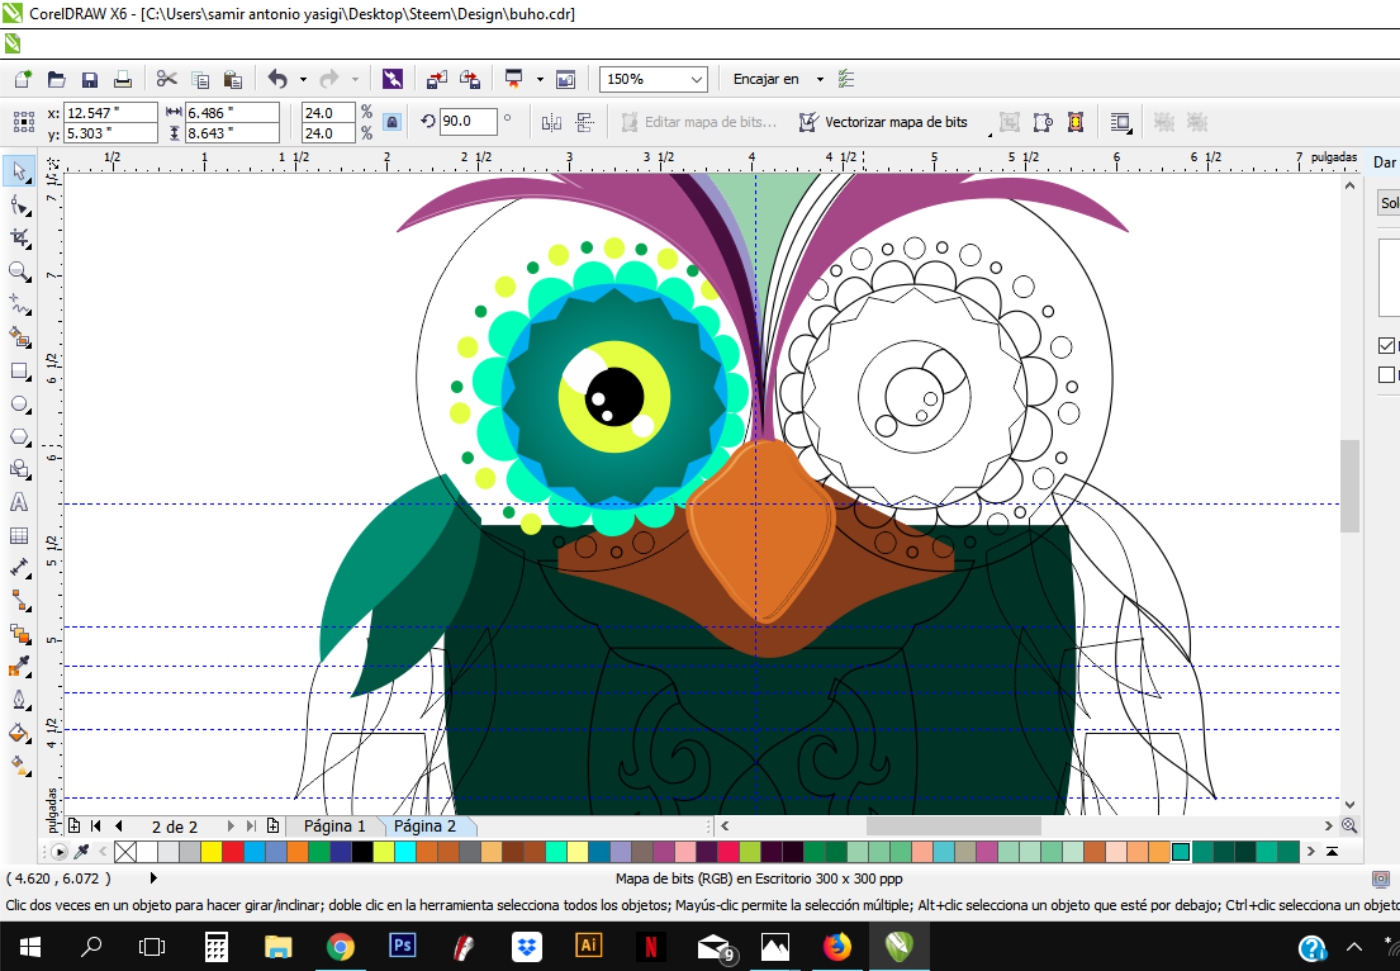Screen dimensions: 1400x971
Task: Print the document
Action: click(x=122, y=79)
